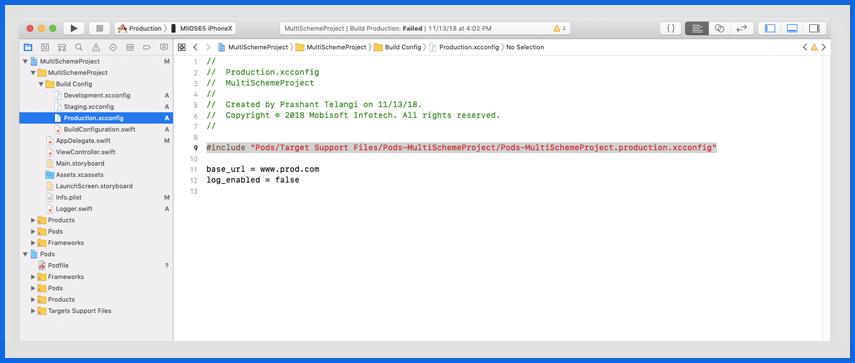The height and width of the screenshot is (363, 855).
Task: Click Production.xcconfig in the jump bar
Action: pos(464,47)
